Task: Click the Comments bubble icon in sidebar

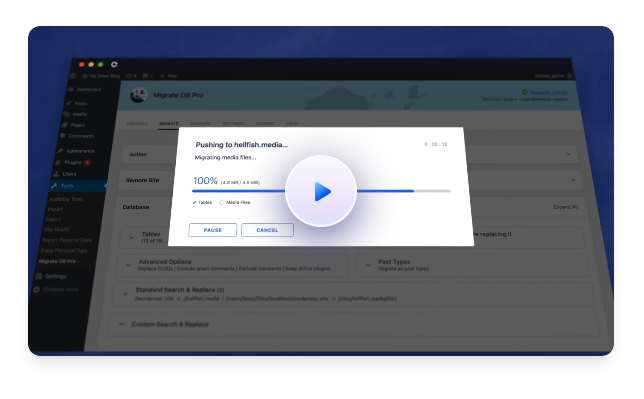Action: tap(62, 136)
